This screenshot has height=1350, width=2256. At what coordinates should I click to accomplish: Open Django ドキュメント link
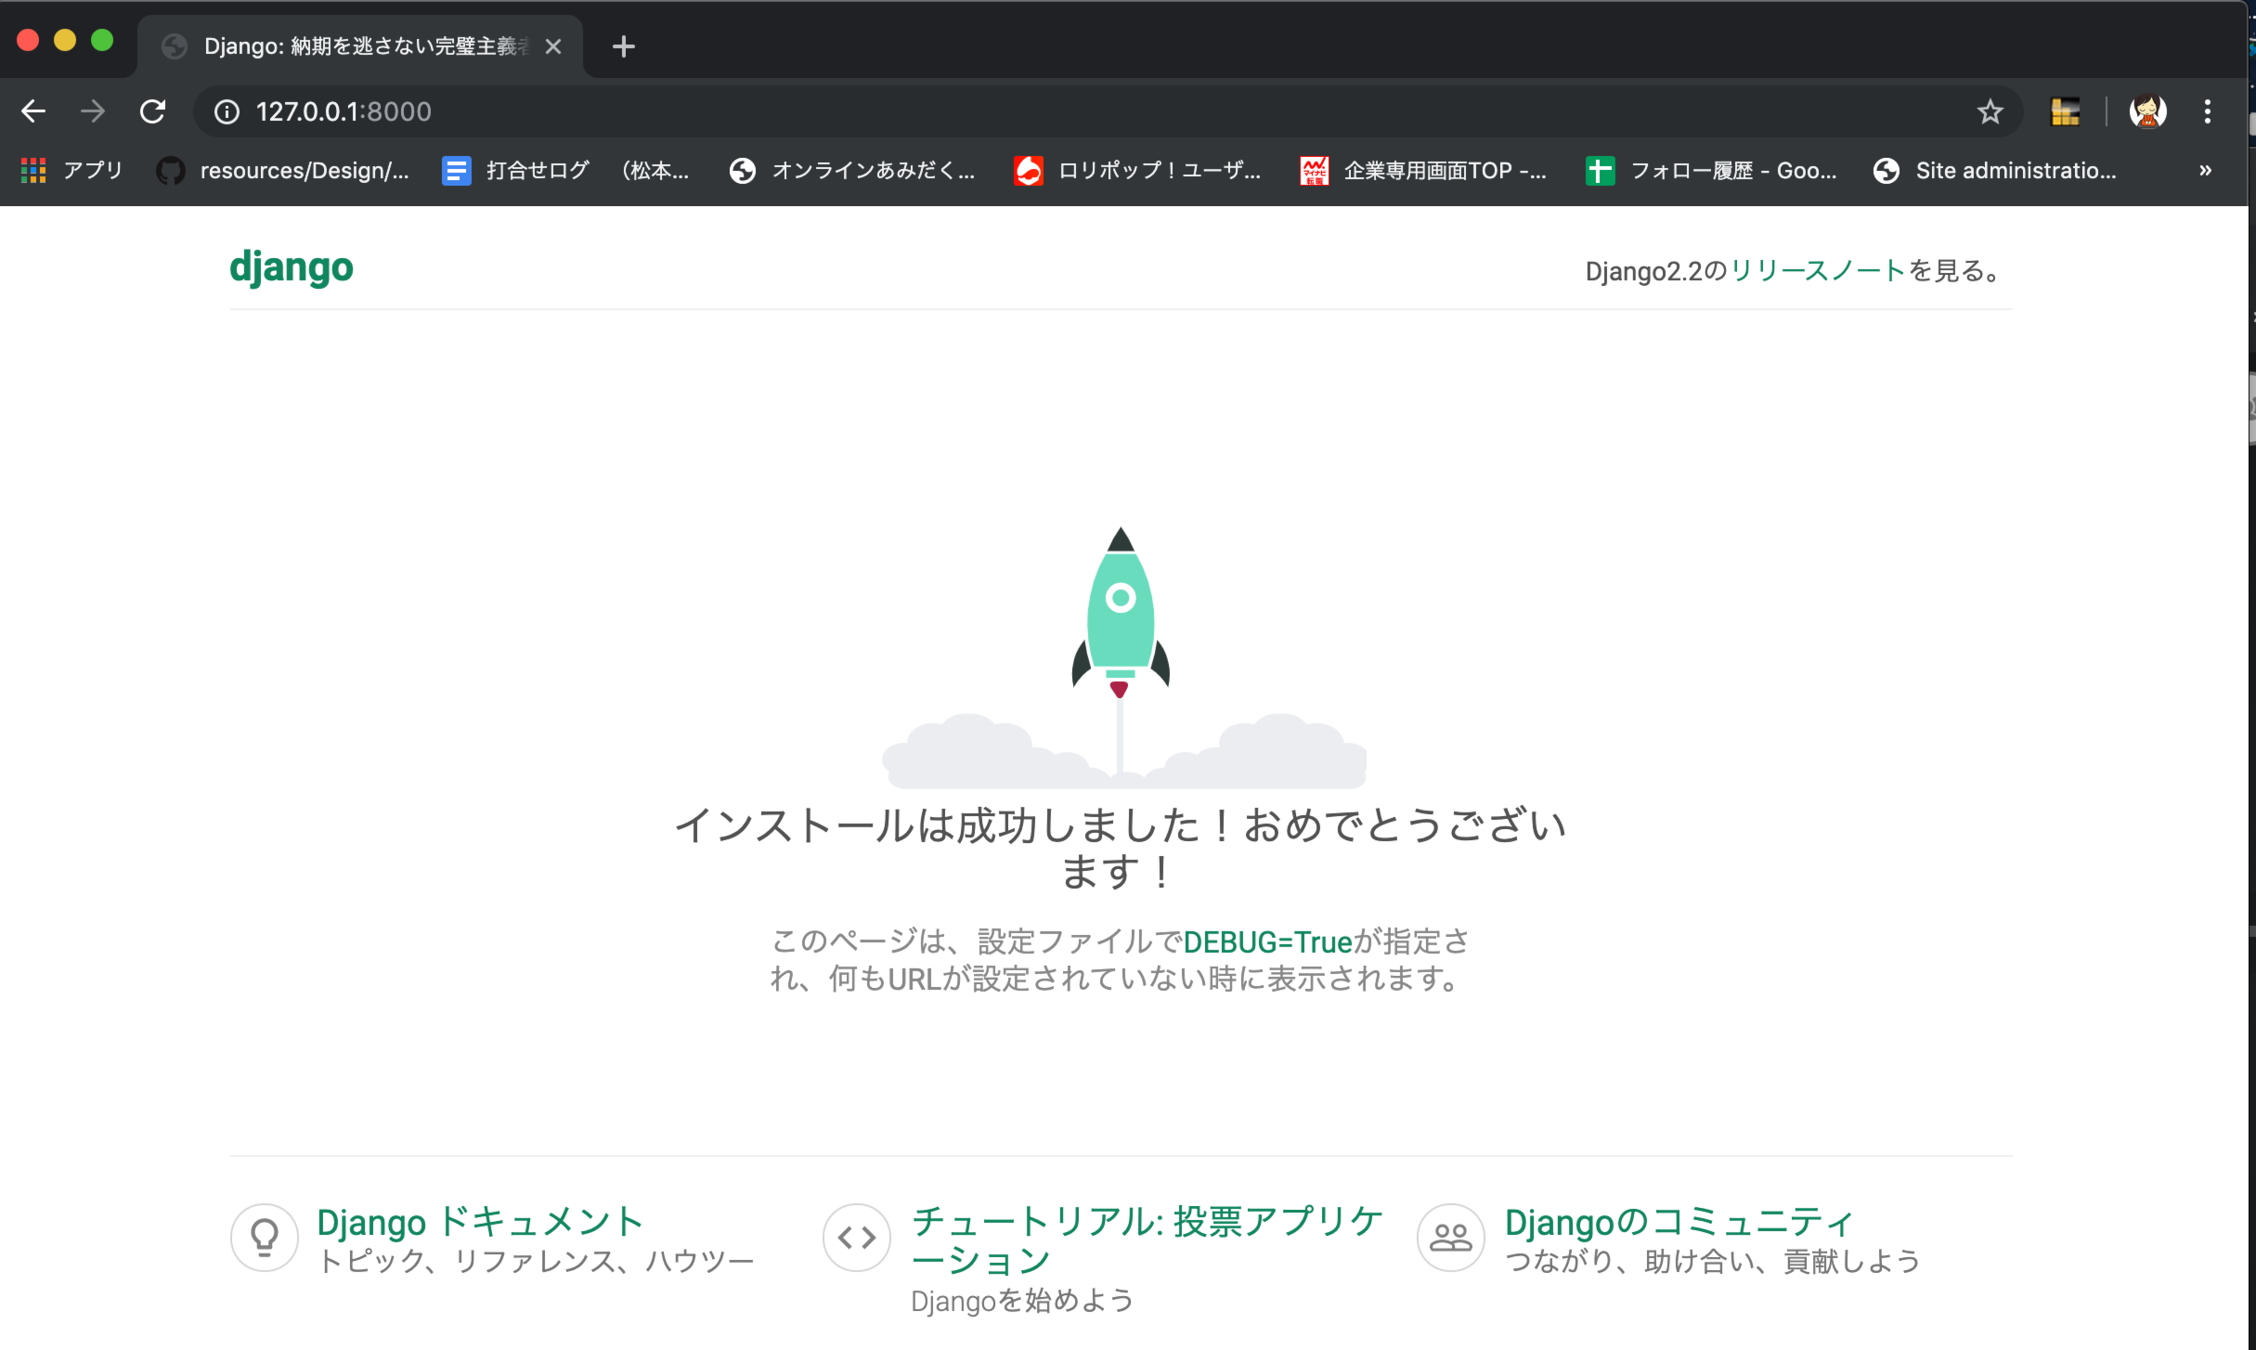(480, 1221)
